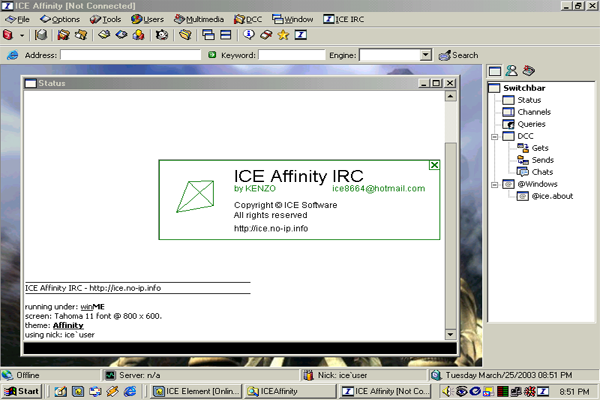The width and height of the screenshot is (600, 400).
Task: Open the DCC menu
Action: (248, 19)
